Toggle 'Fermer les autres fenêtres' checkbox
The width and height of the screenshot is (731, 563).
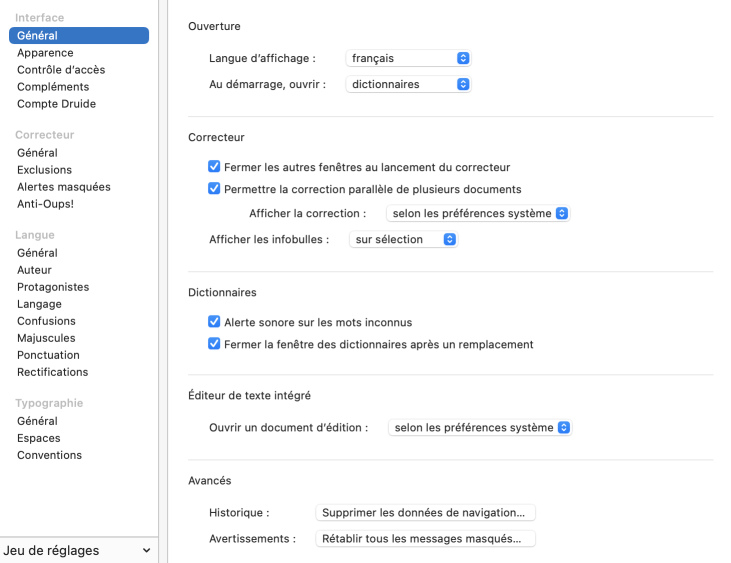click(x=214, y=167)
